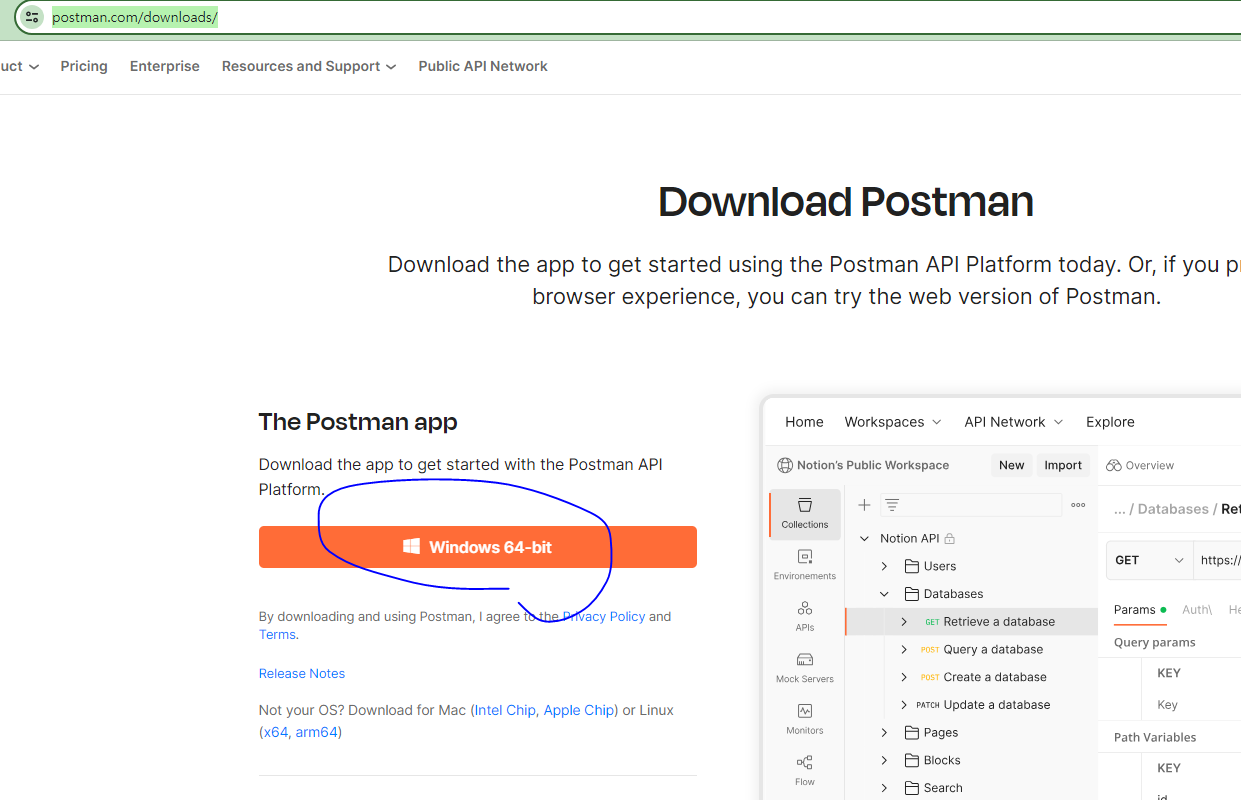Click the Key placeholder under Query params
This screenshot has width=1241, height=800.
tap(1167, 705)
